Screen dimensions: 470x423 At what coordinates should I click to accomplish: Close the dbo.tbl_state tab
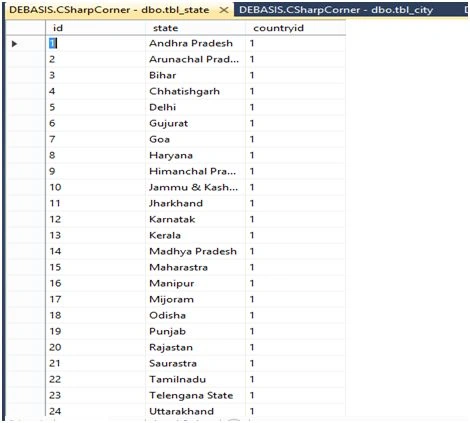pyautogui.click(x=224, y=10)
